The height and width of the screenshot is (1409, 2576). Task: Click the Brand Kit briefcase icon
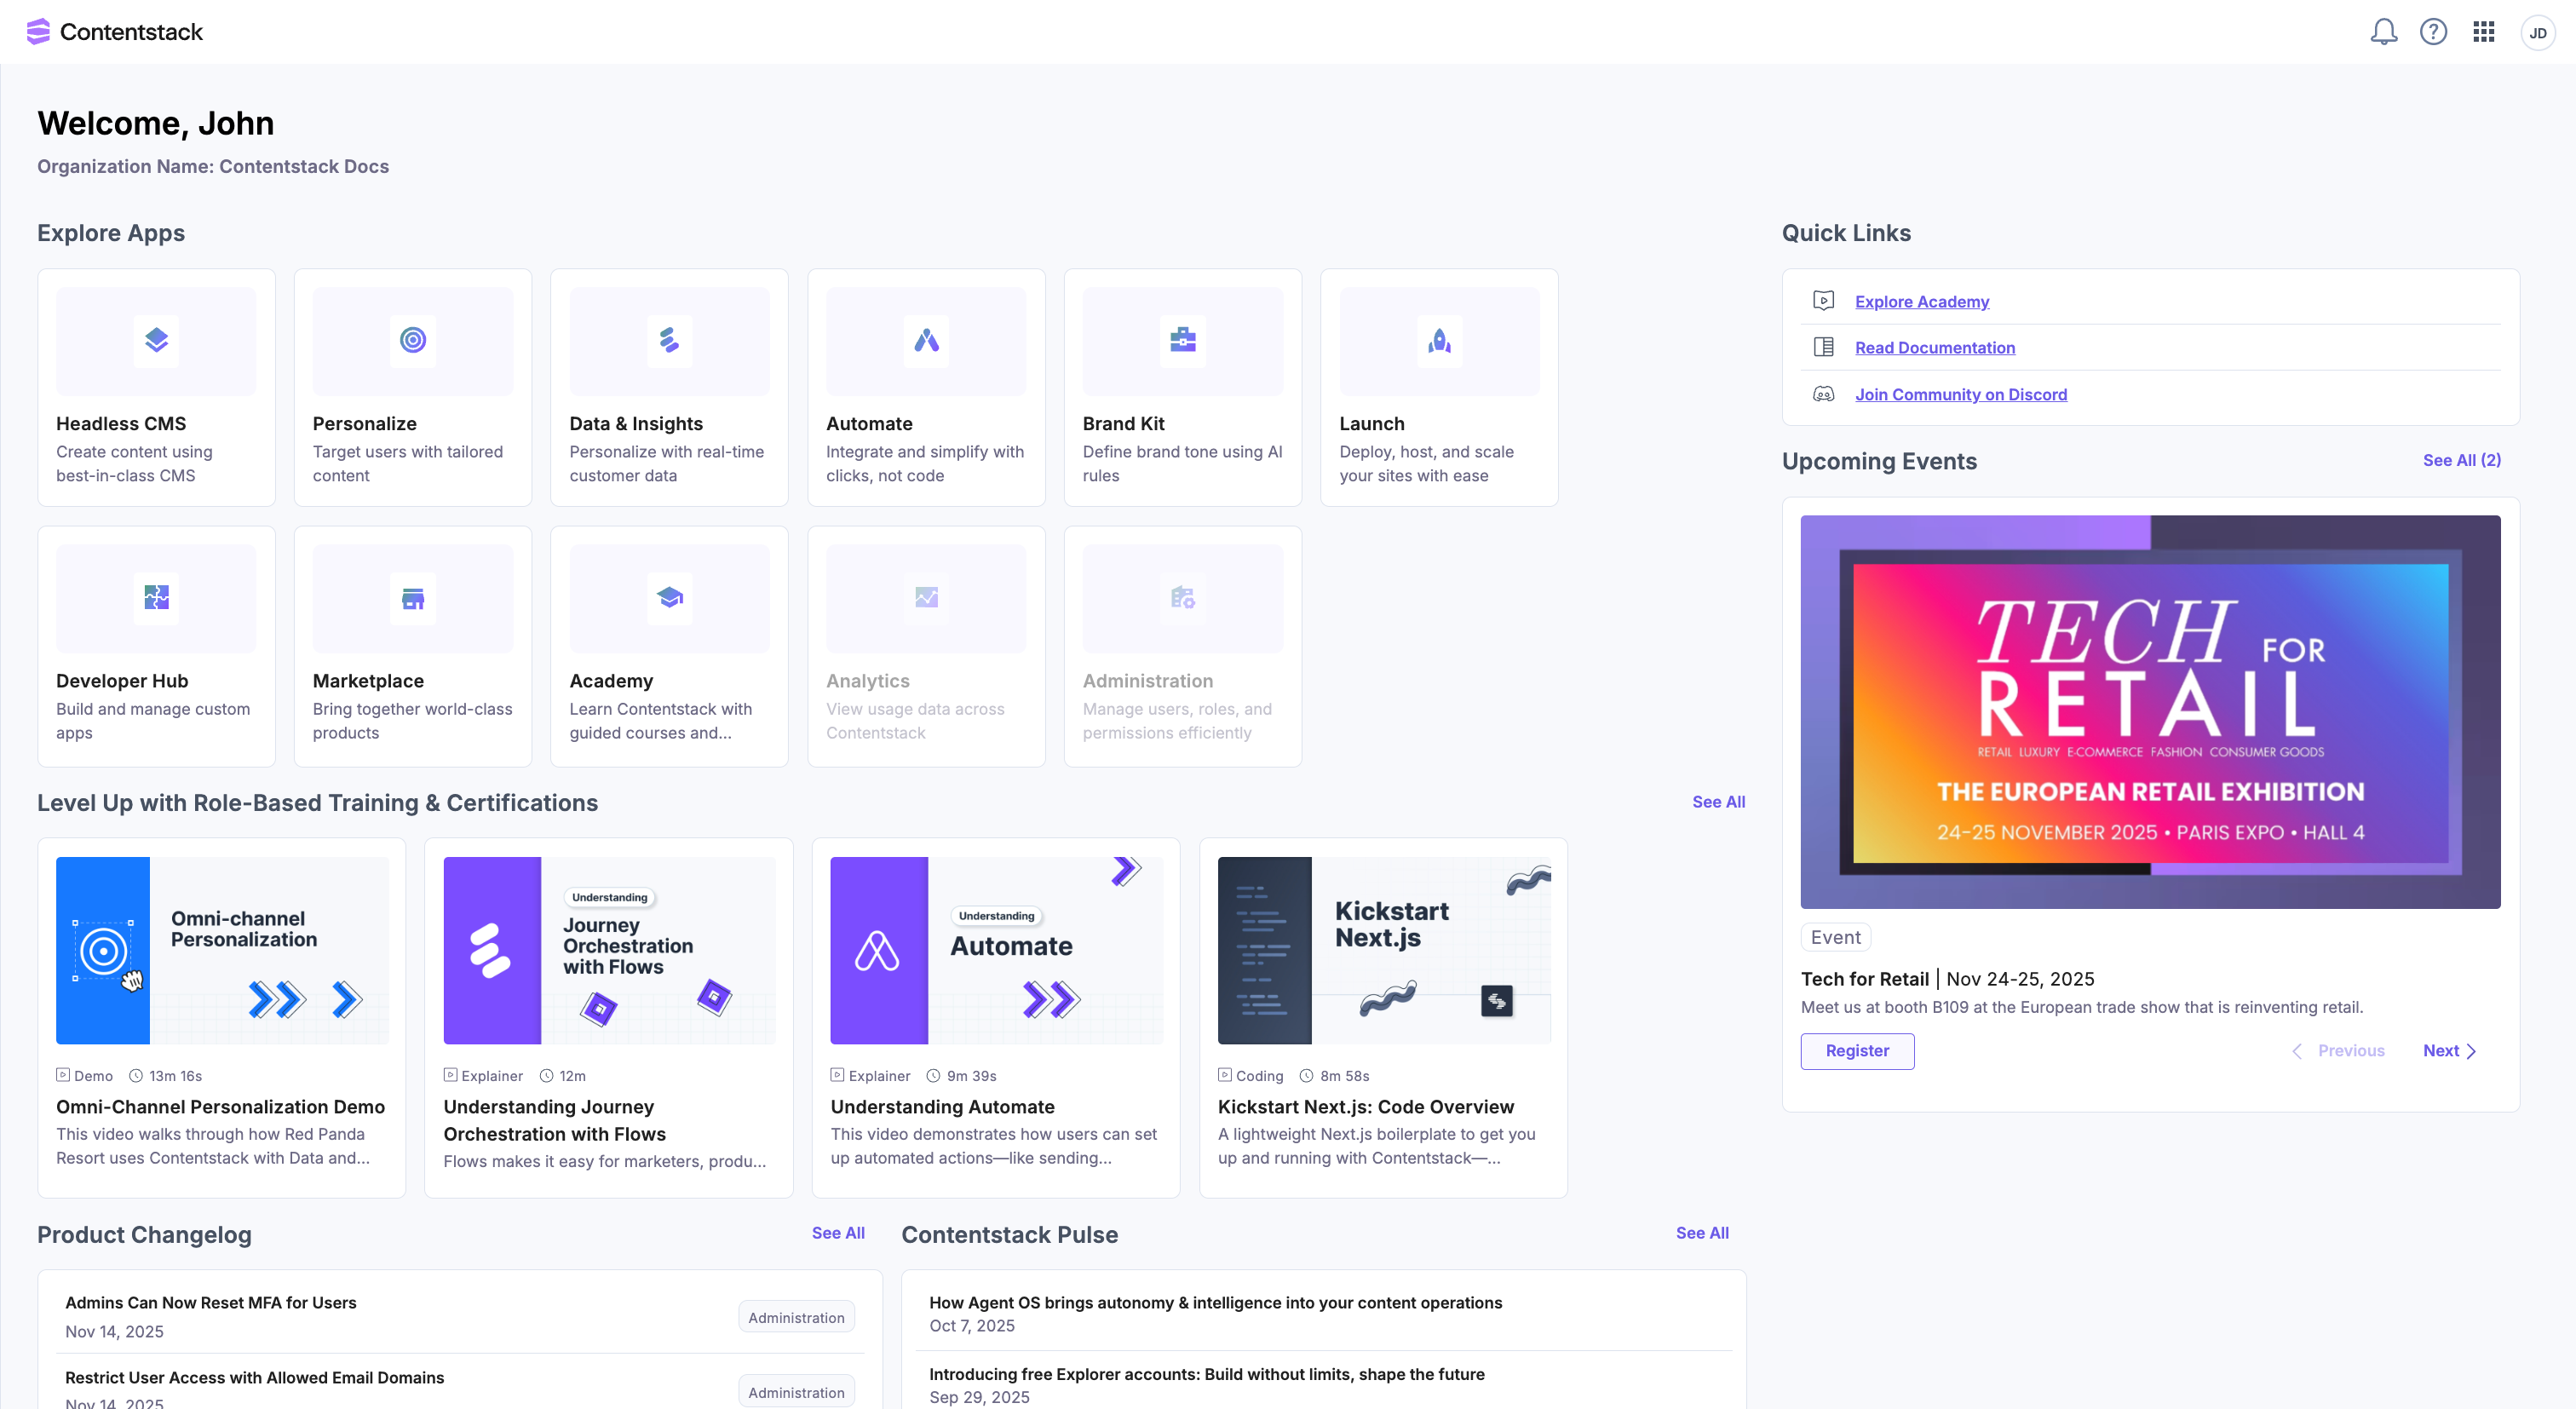coord(1182,340)
